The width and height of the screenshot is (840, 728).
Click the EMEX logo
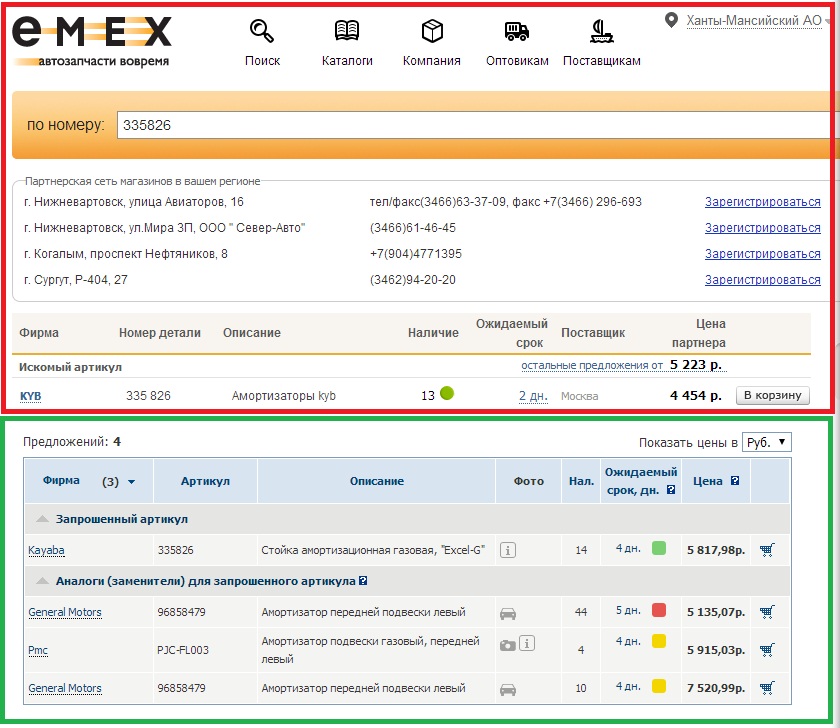pos(92,41)
